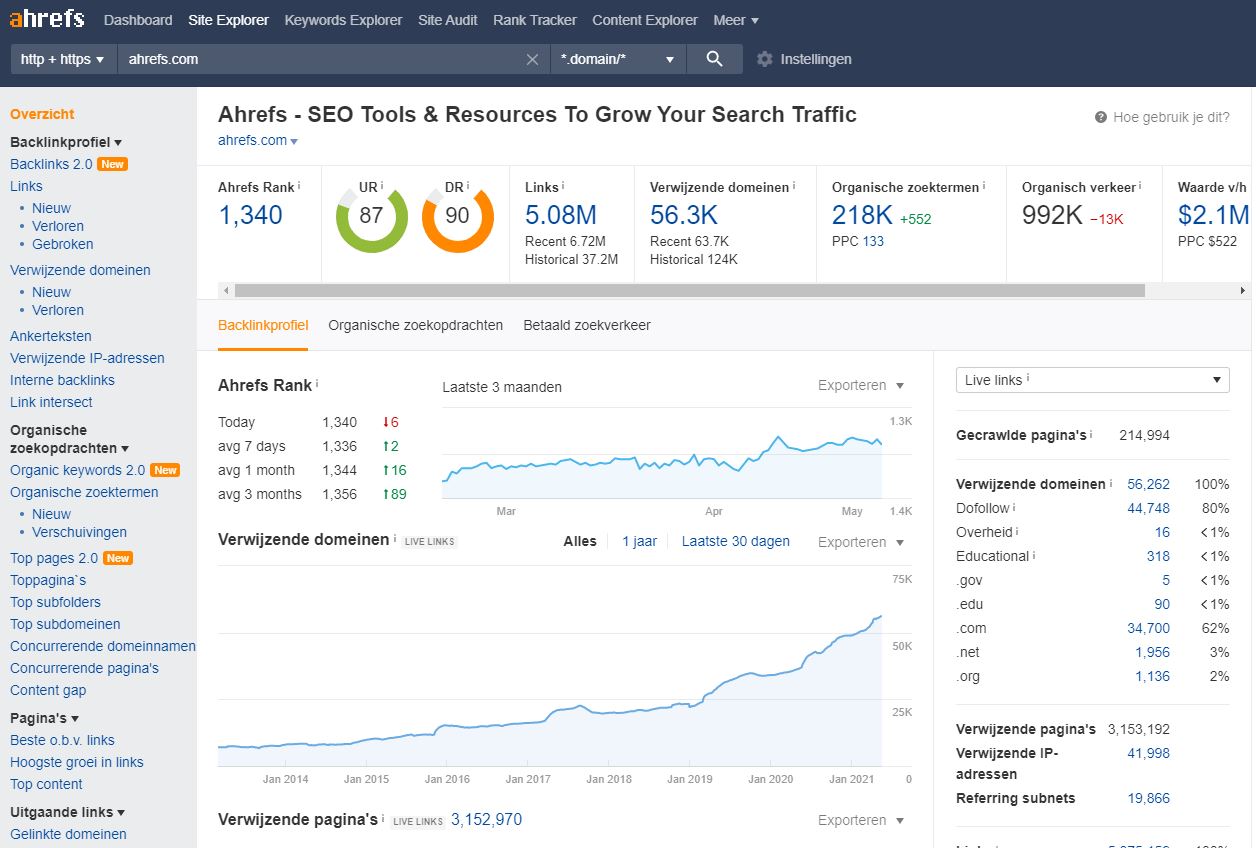This screenshot has height=848, width=1256.
Task: Open Organic keywords 2.0 in sidebar
Action: pos(78,470)
